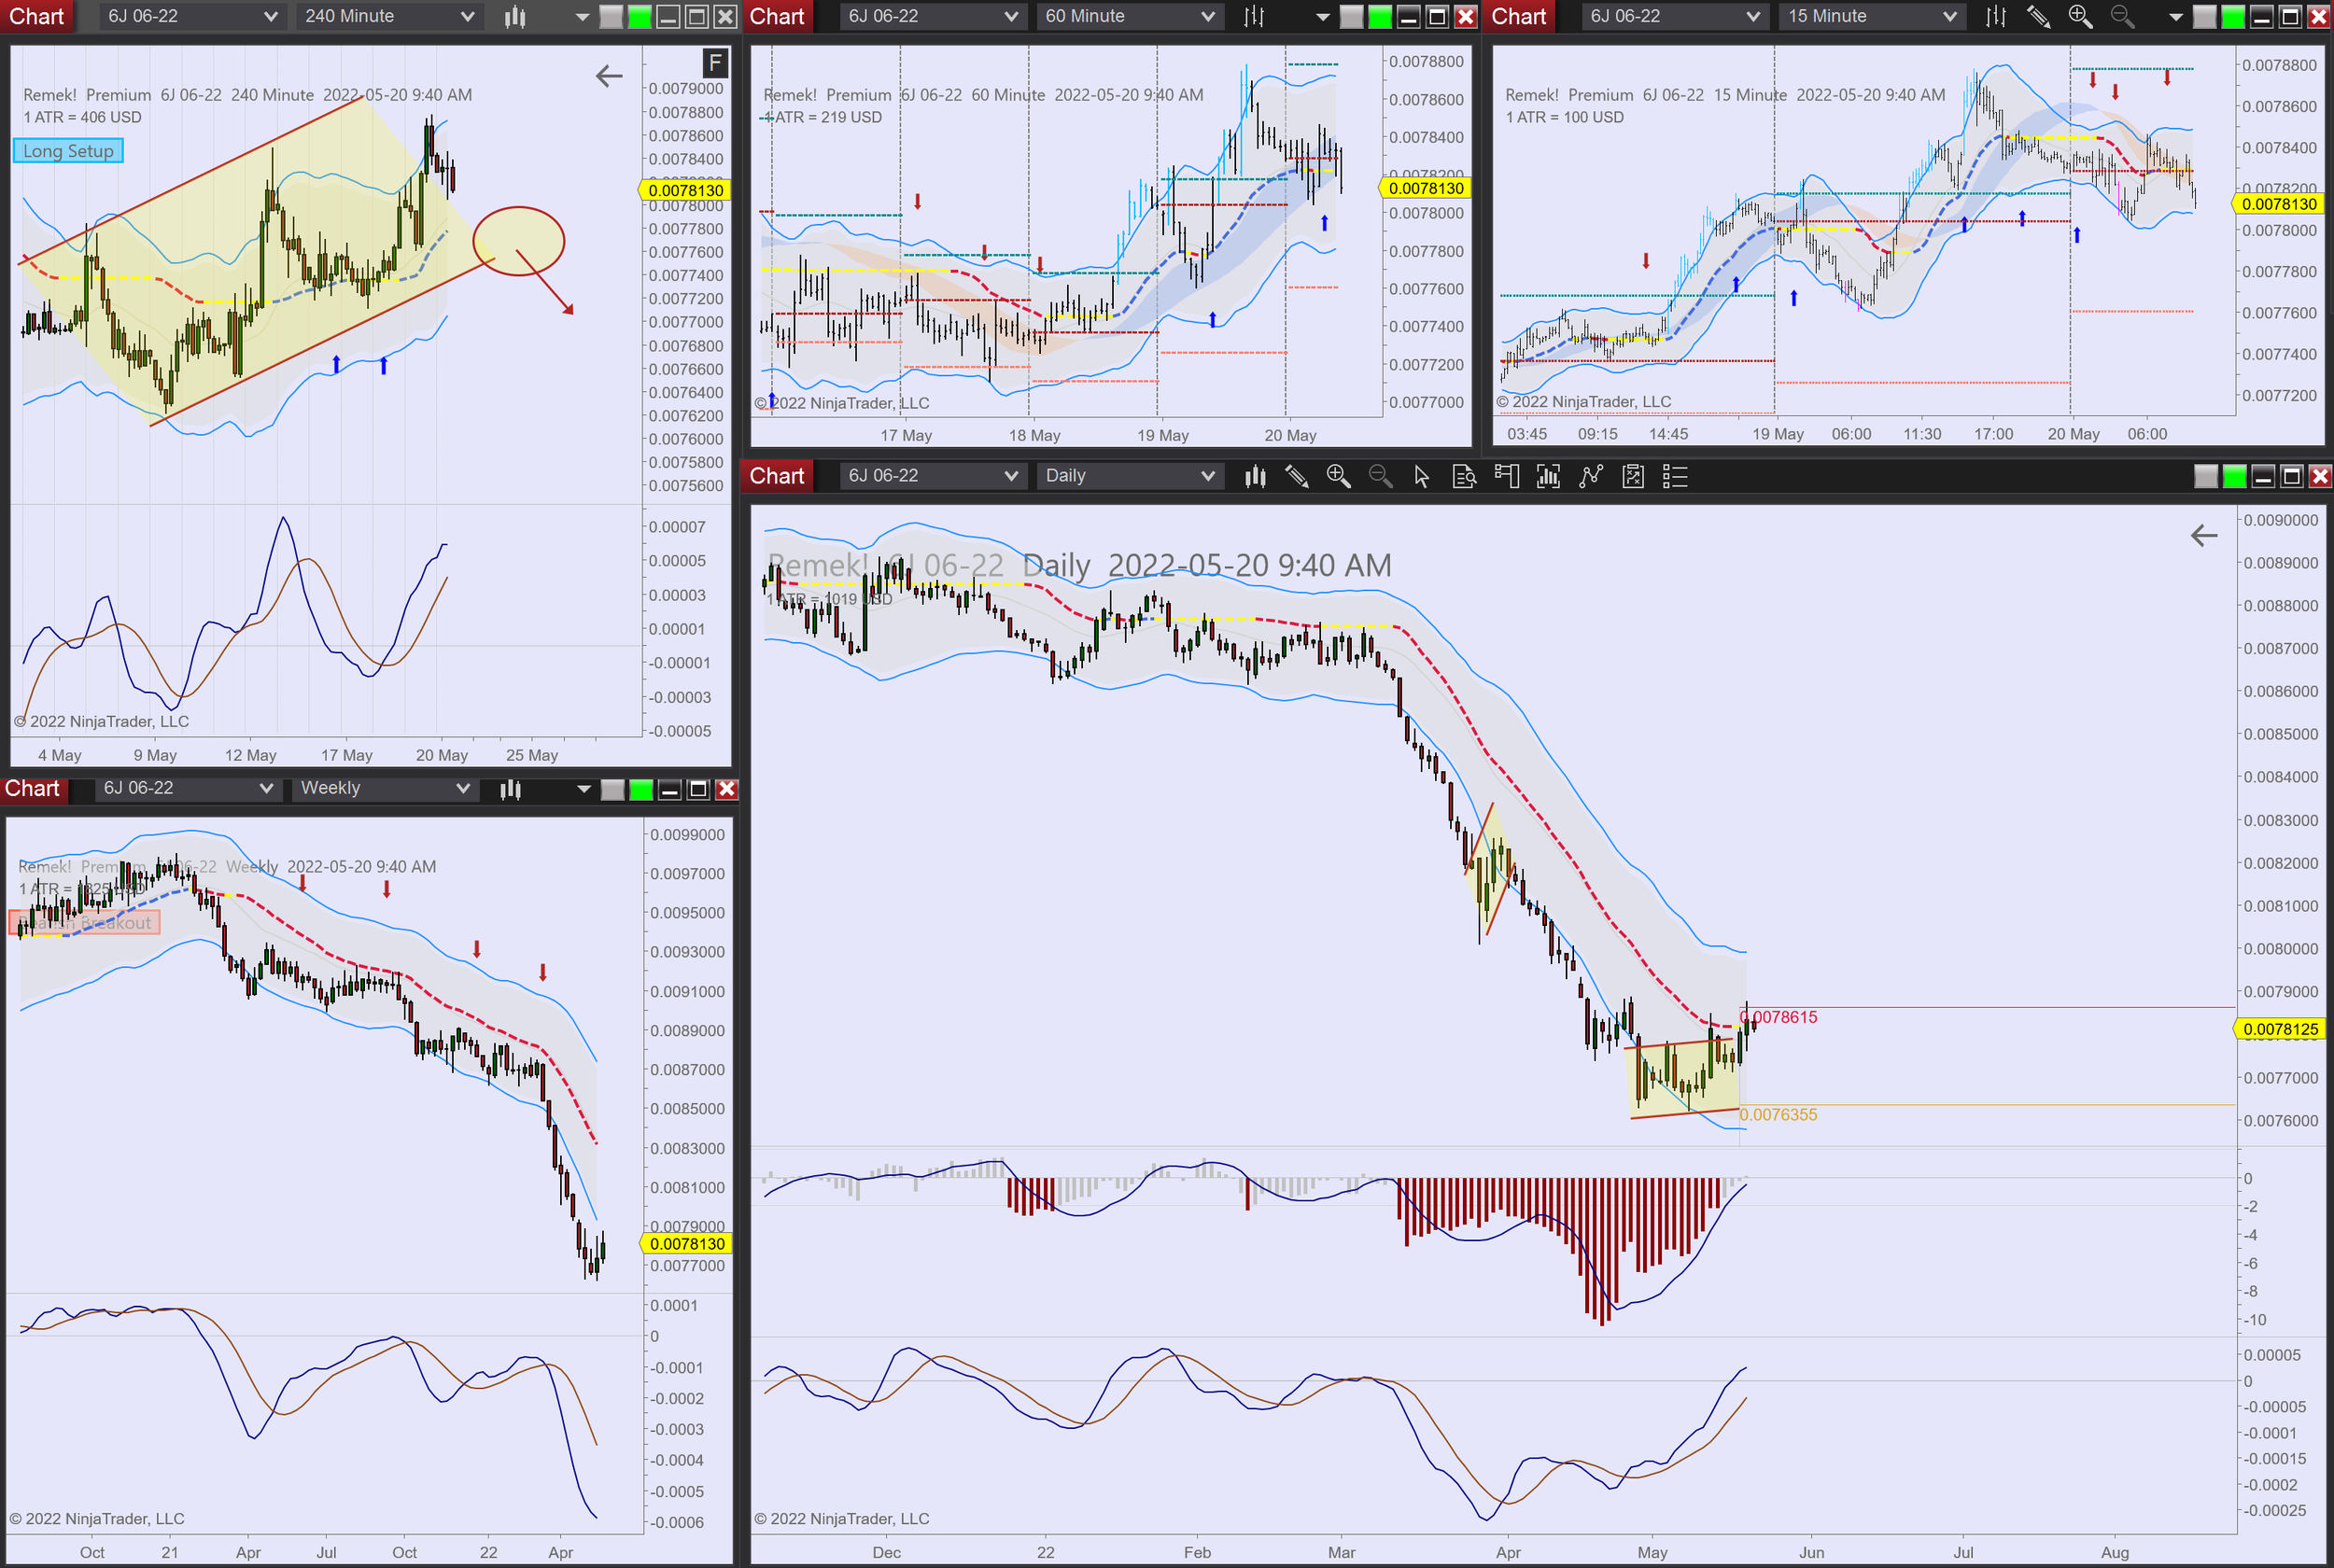
Task: Click the Long Setup label on 240 Minute chart
Action: tap(68, 151)
